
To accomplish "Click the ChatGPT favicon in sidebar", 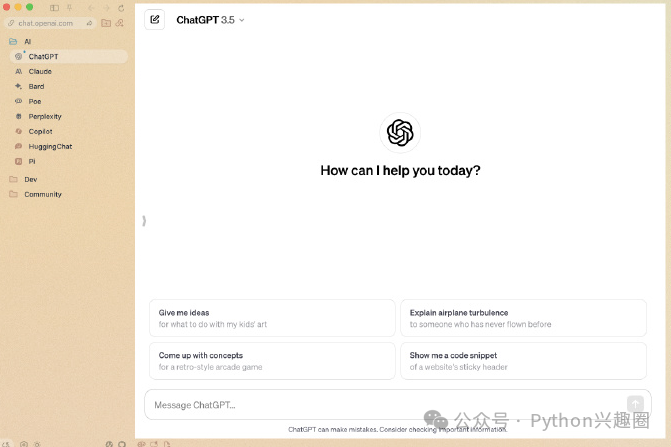I will 18,56.
